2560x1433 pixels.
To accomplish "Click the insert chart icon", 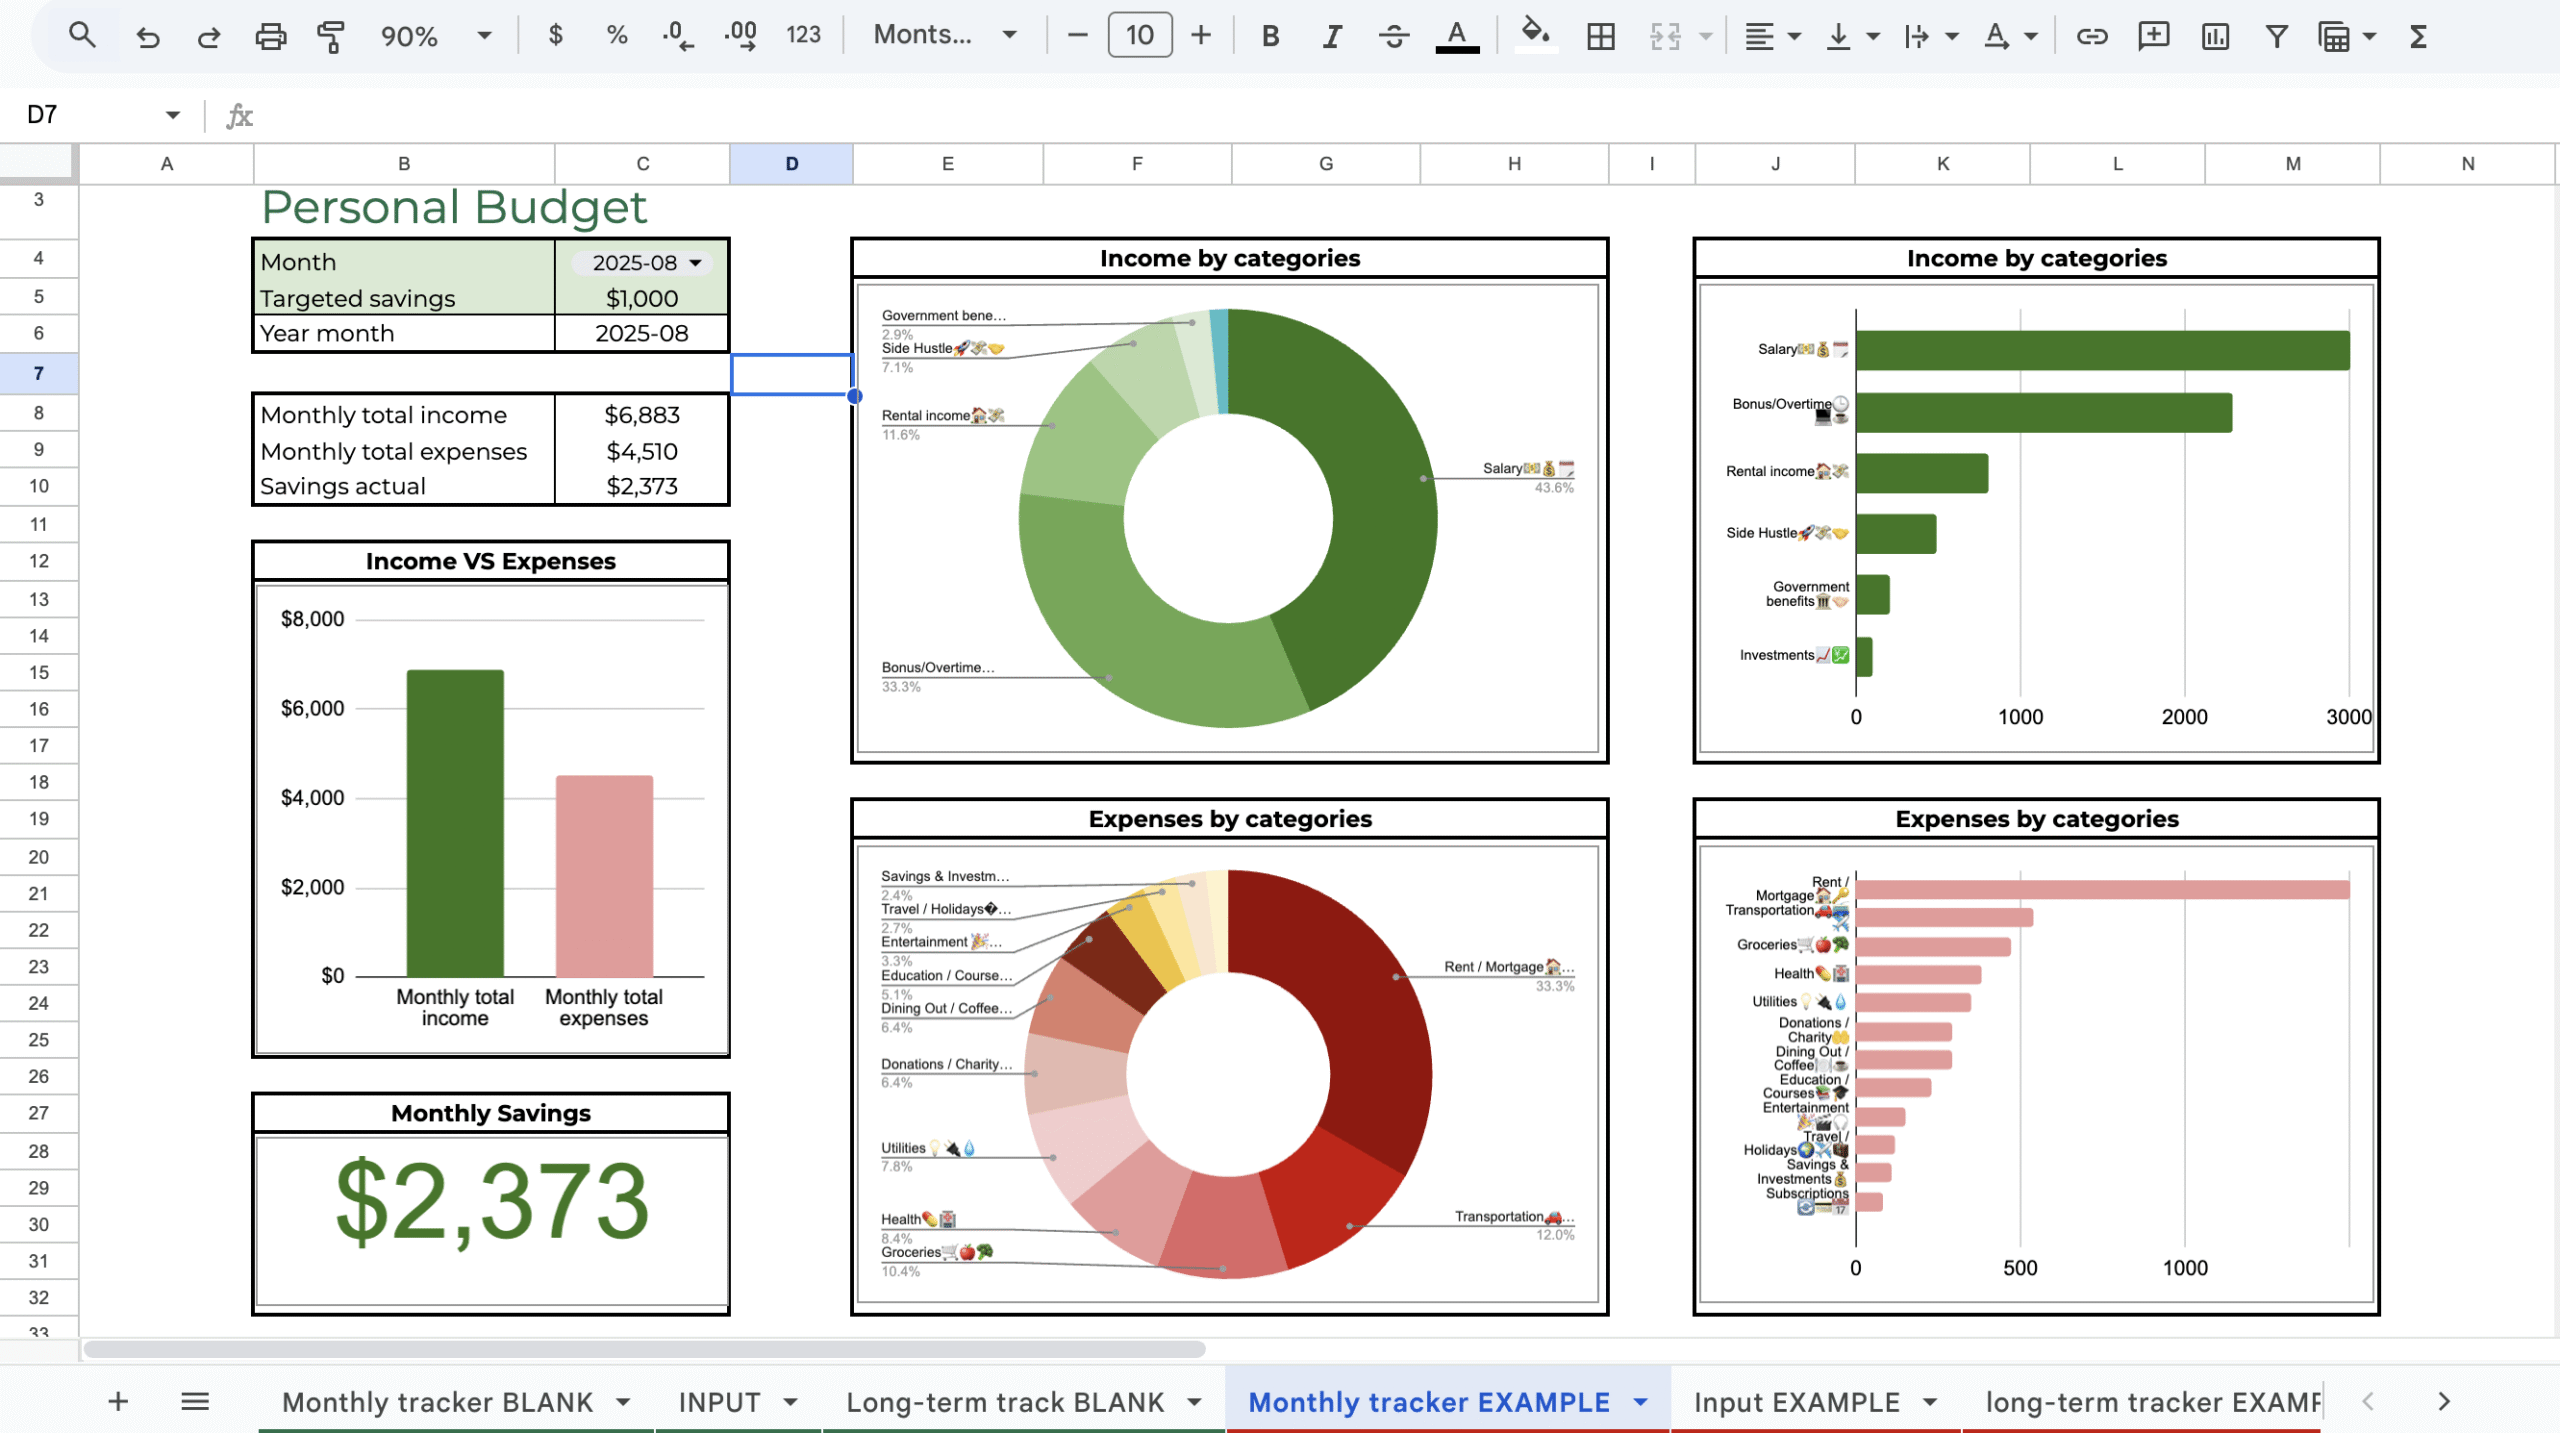I will (x=2215, y=36).
